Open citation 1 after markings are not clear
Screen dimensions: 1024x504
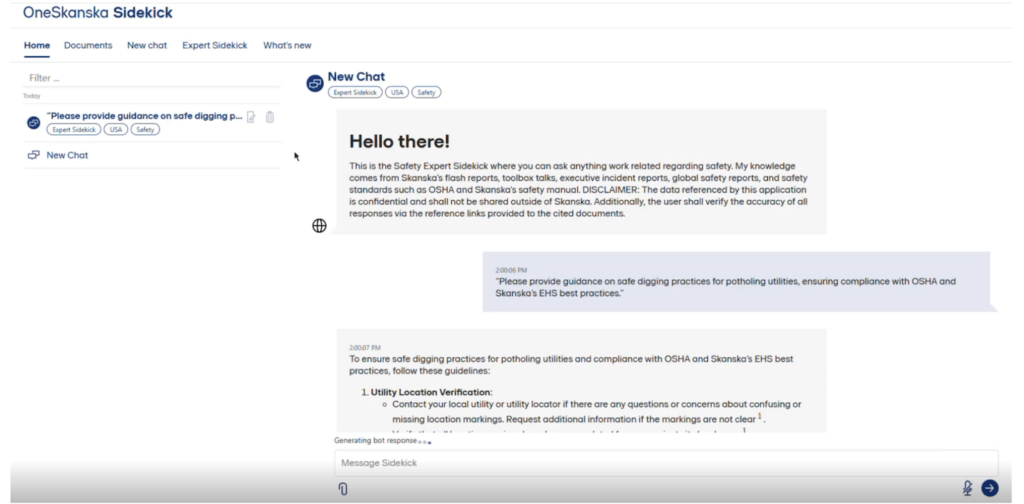(x=760, y=417)
